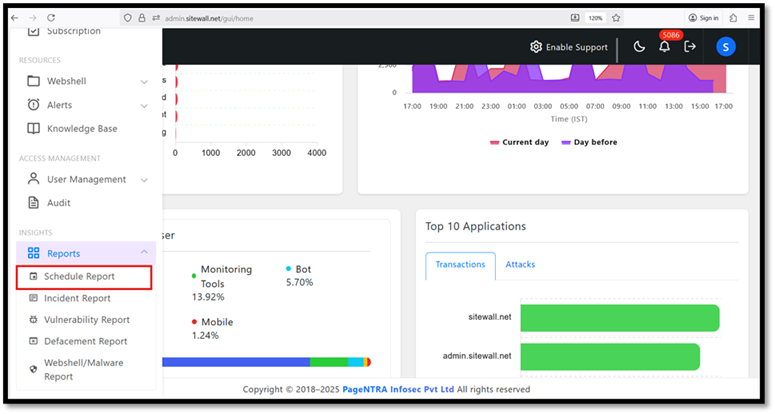Open the blue S profile avatar

(726, 47)
